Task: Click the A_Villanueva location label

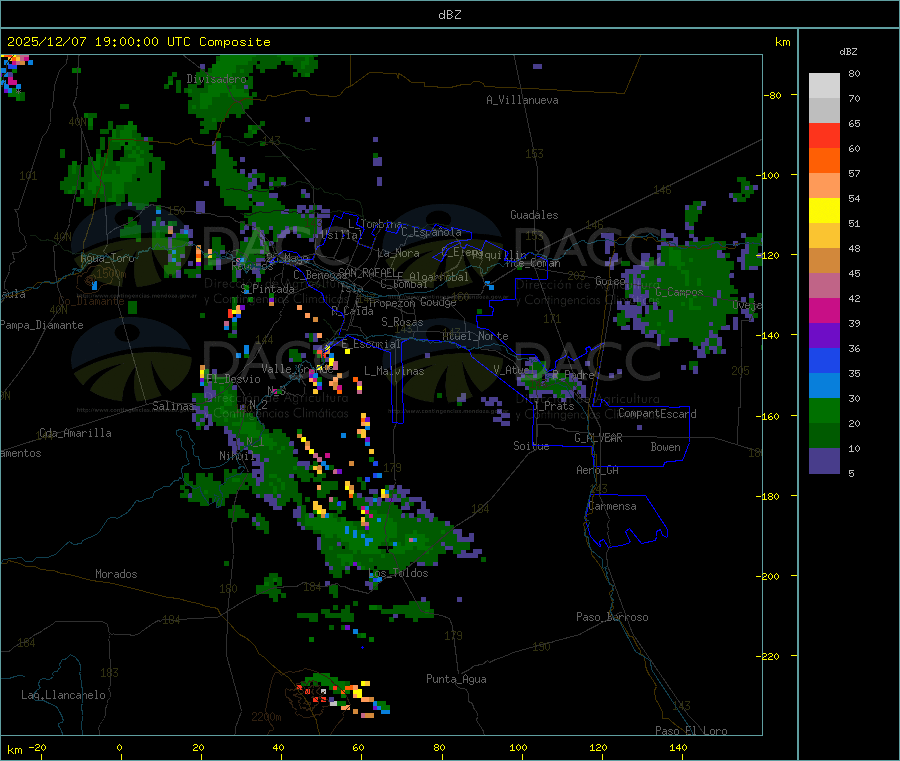Action: [522, 100]
